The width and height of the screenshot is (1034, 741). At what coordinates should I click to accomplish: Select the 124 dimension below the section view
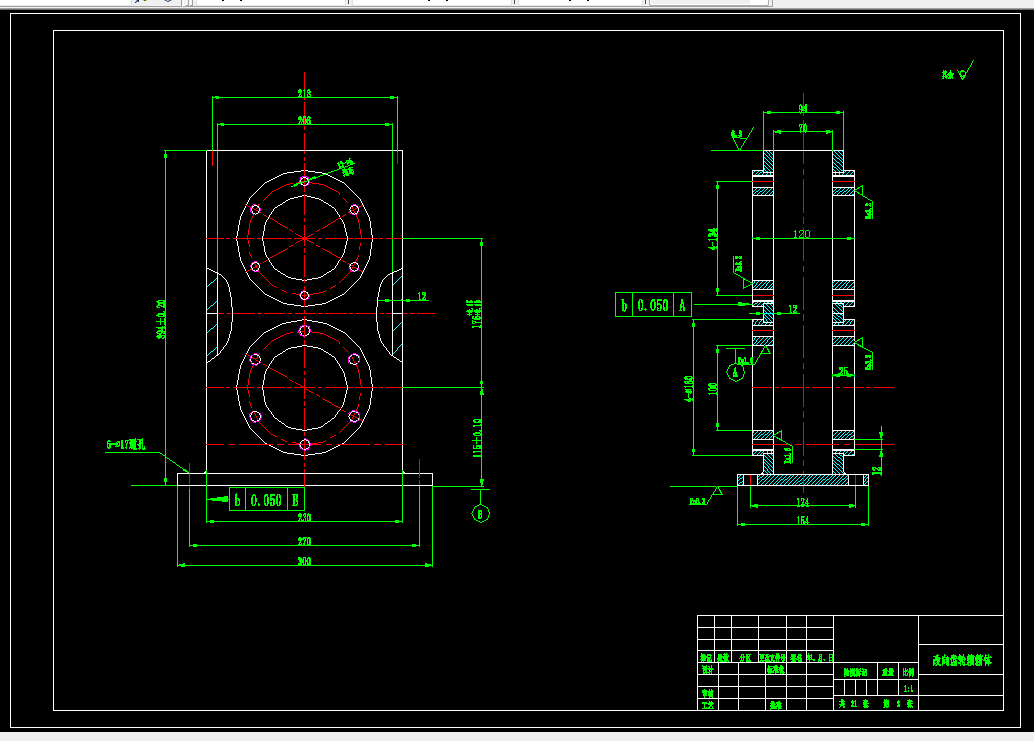803,502
